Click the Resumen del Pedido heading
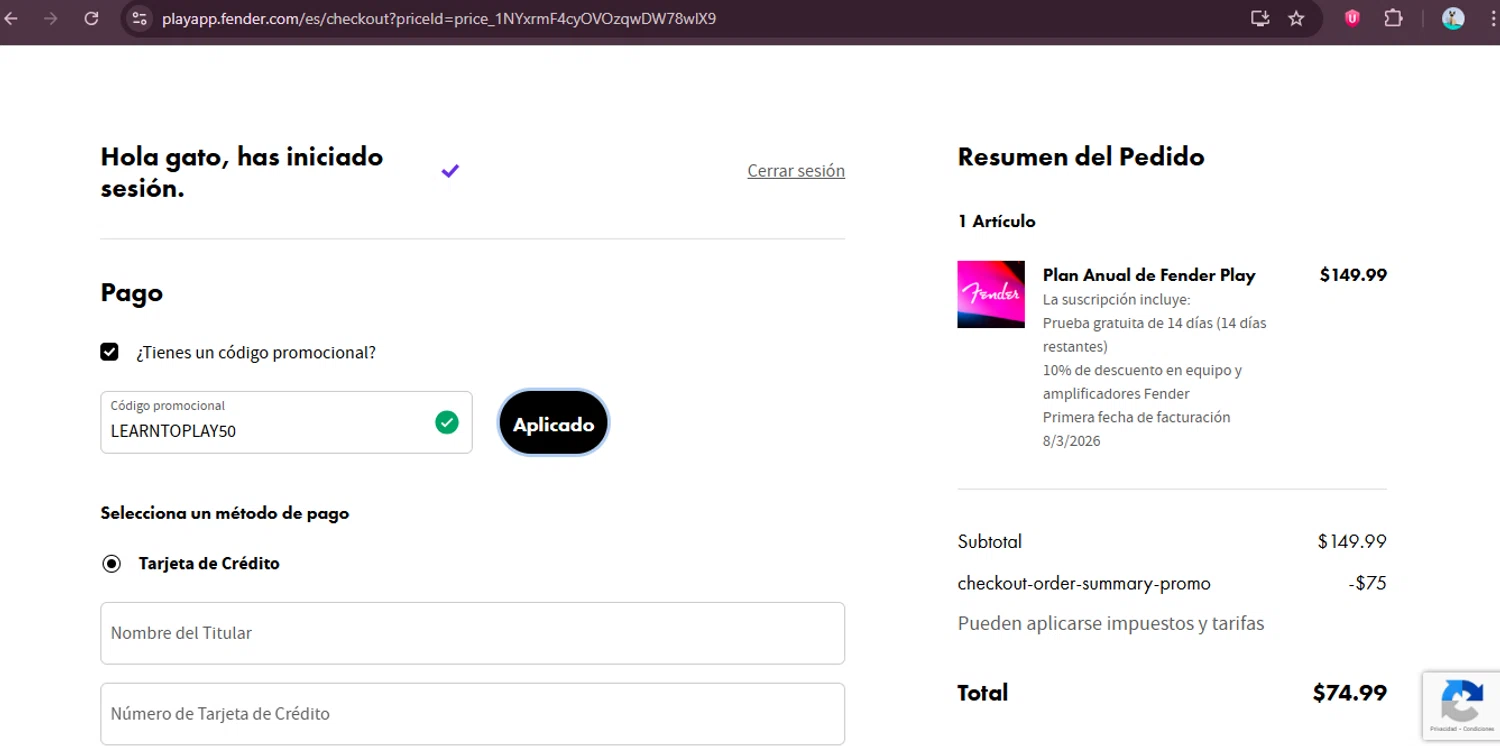Image resolution: width=1500 pixels, height=746 pixels. pos(1081,157)
